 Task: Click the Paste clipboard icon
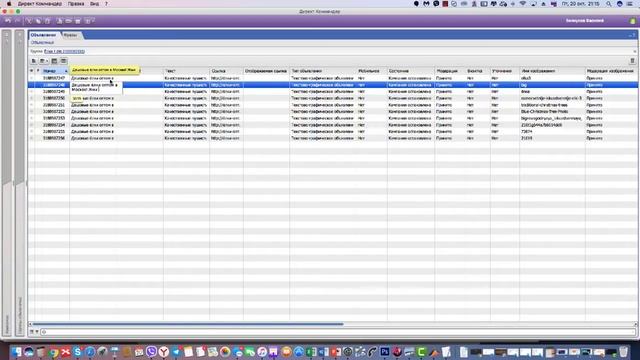tap(47, 21)
